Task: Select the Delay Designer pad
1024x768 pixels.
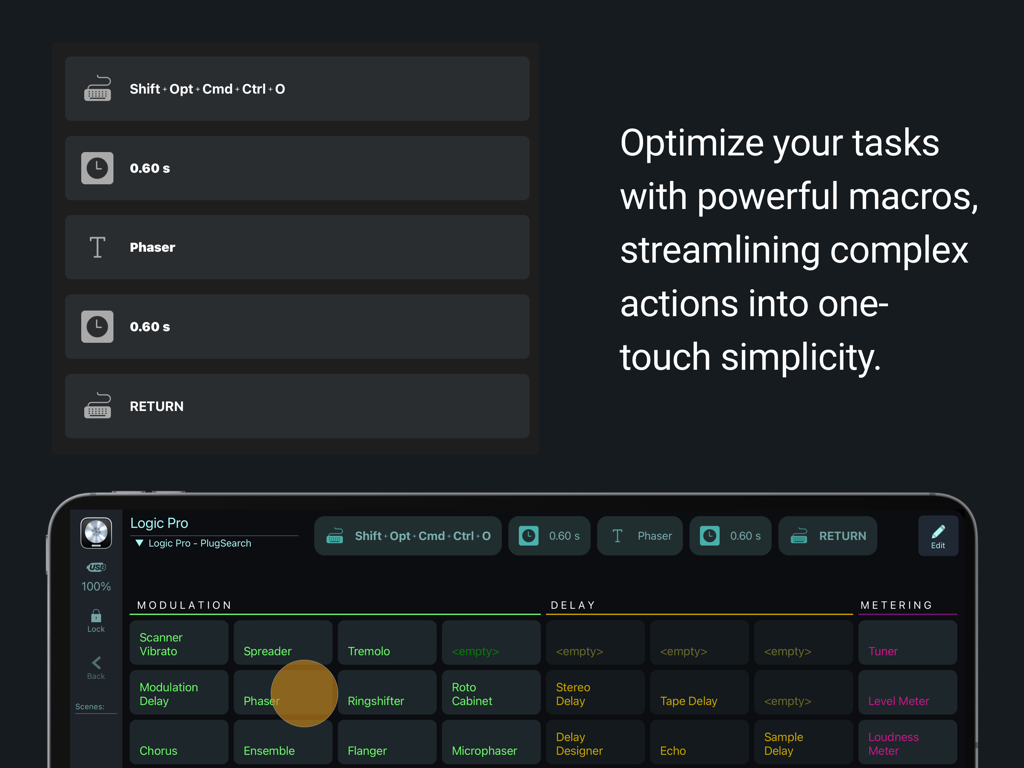Action: 595,742
